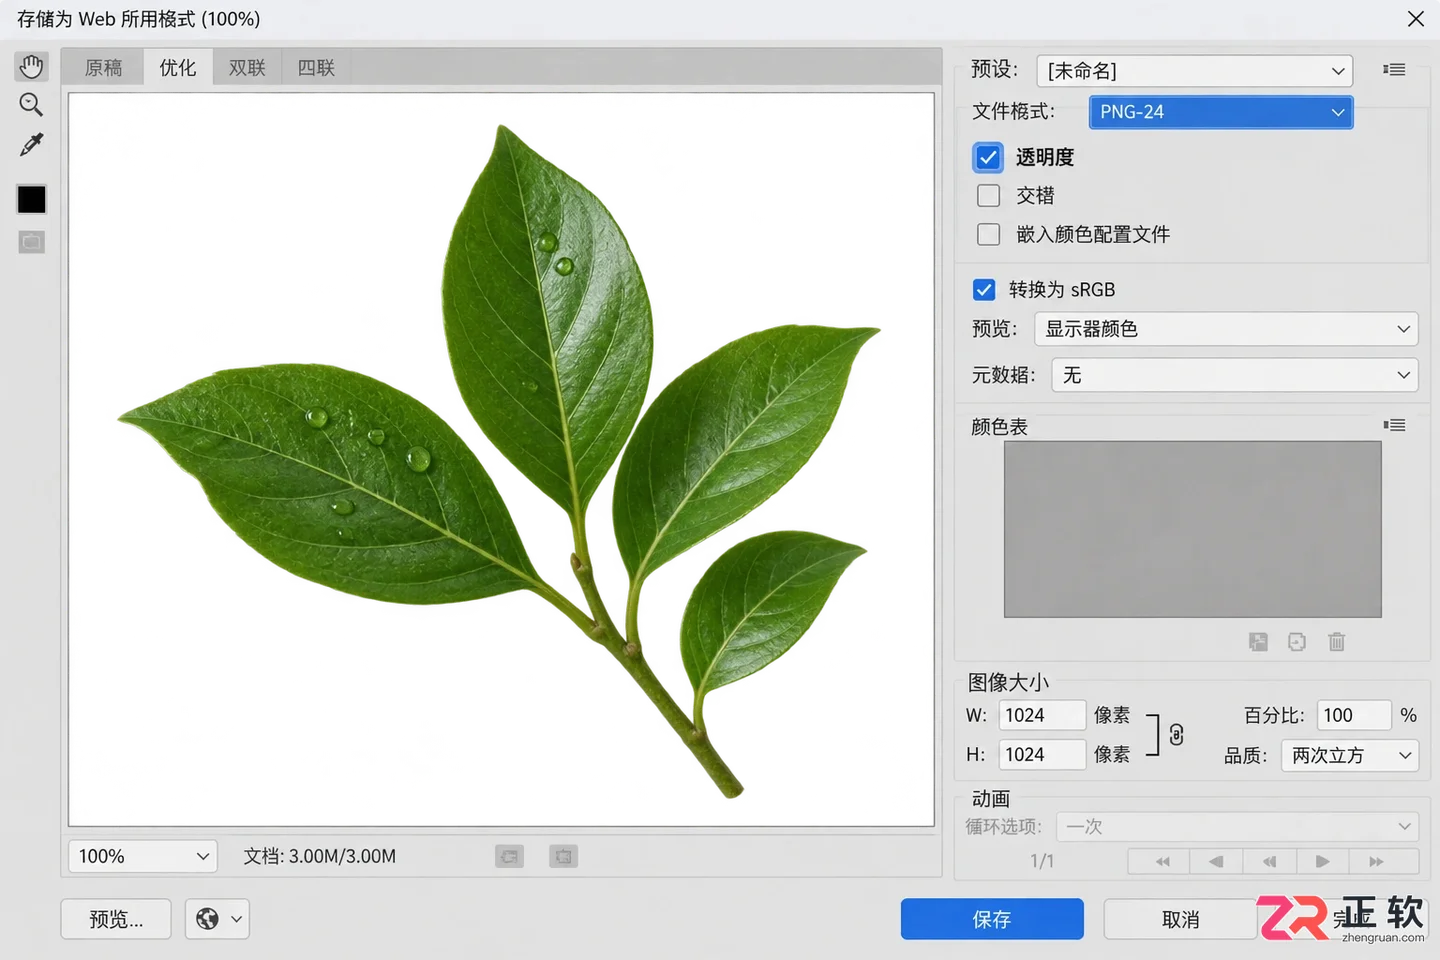Expand the 预览 显示器颜色 dropdown
Image resolution: width=1440 pixels, height=960 pixels.
[x=1226, y=329]
